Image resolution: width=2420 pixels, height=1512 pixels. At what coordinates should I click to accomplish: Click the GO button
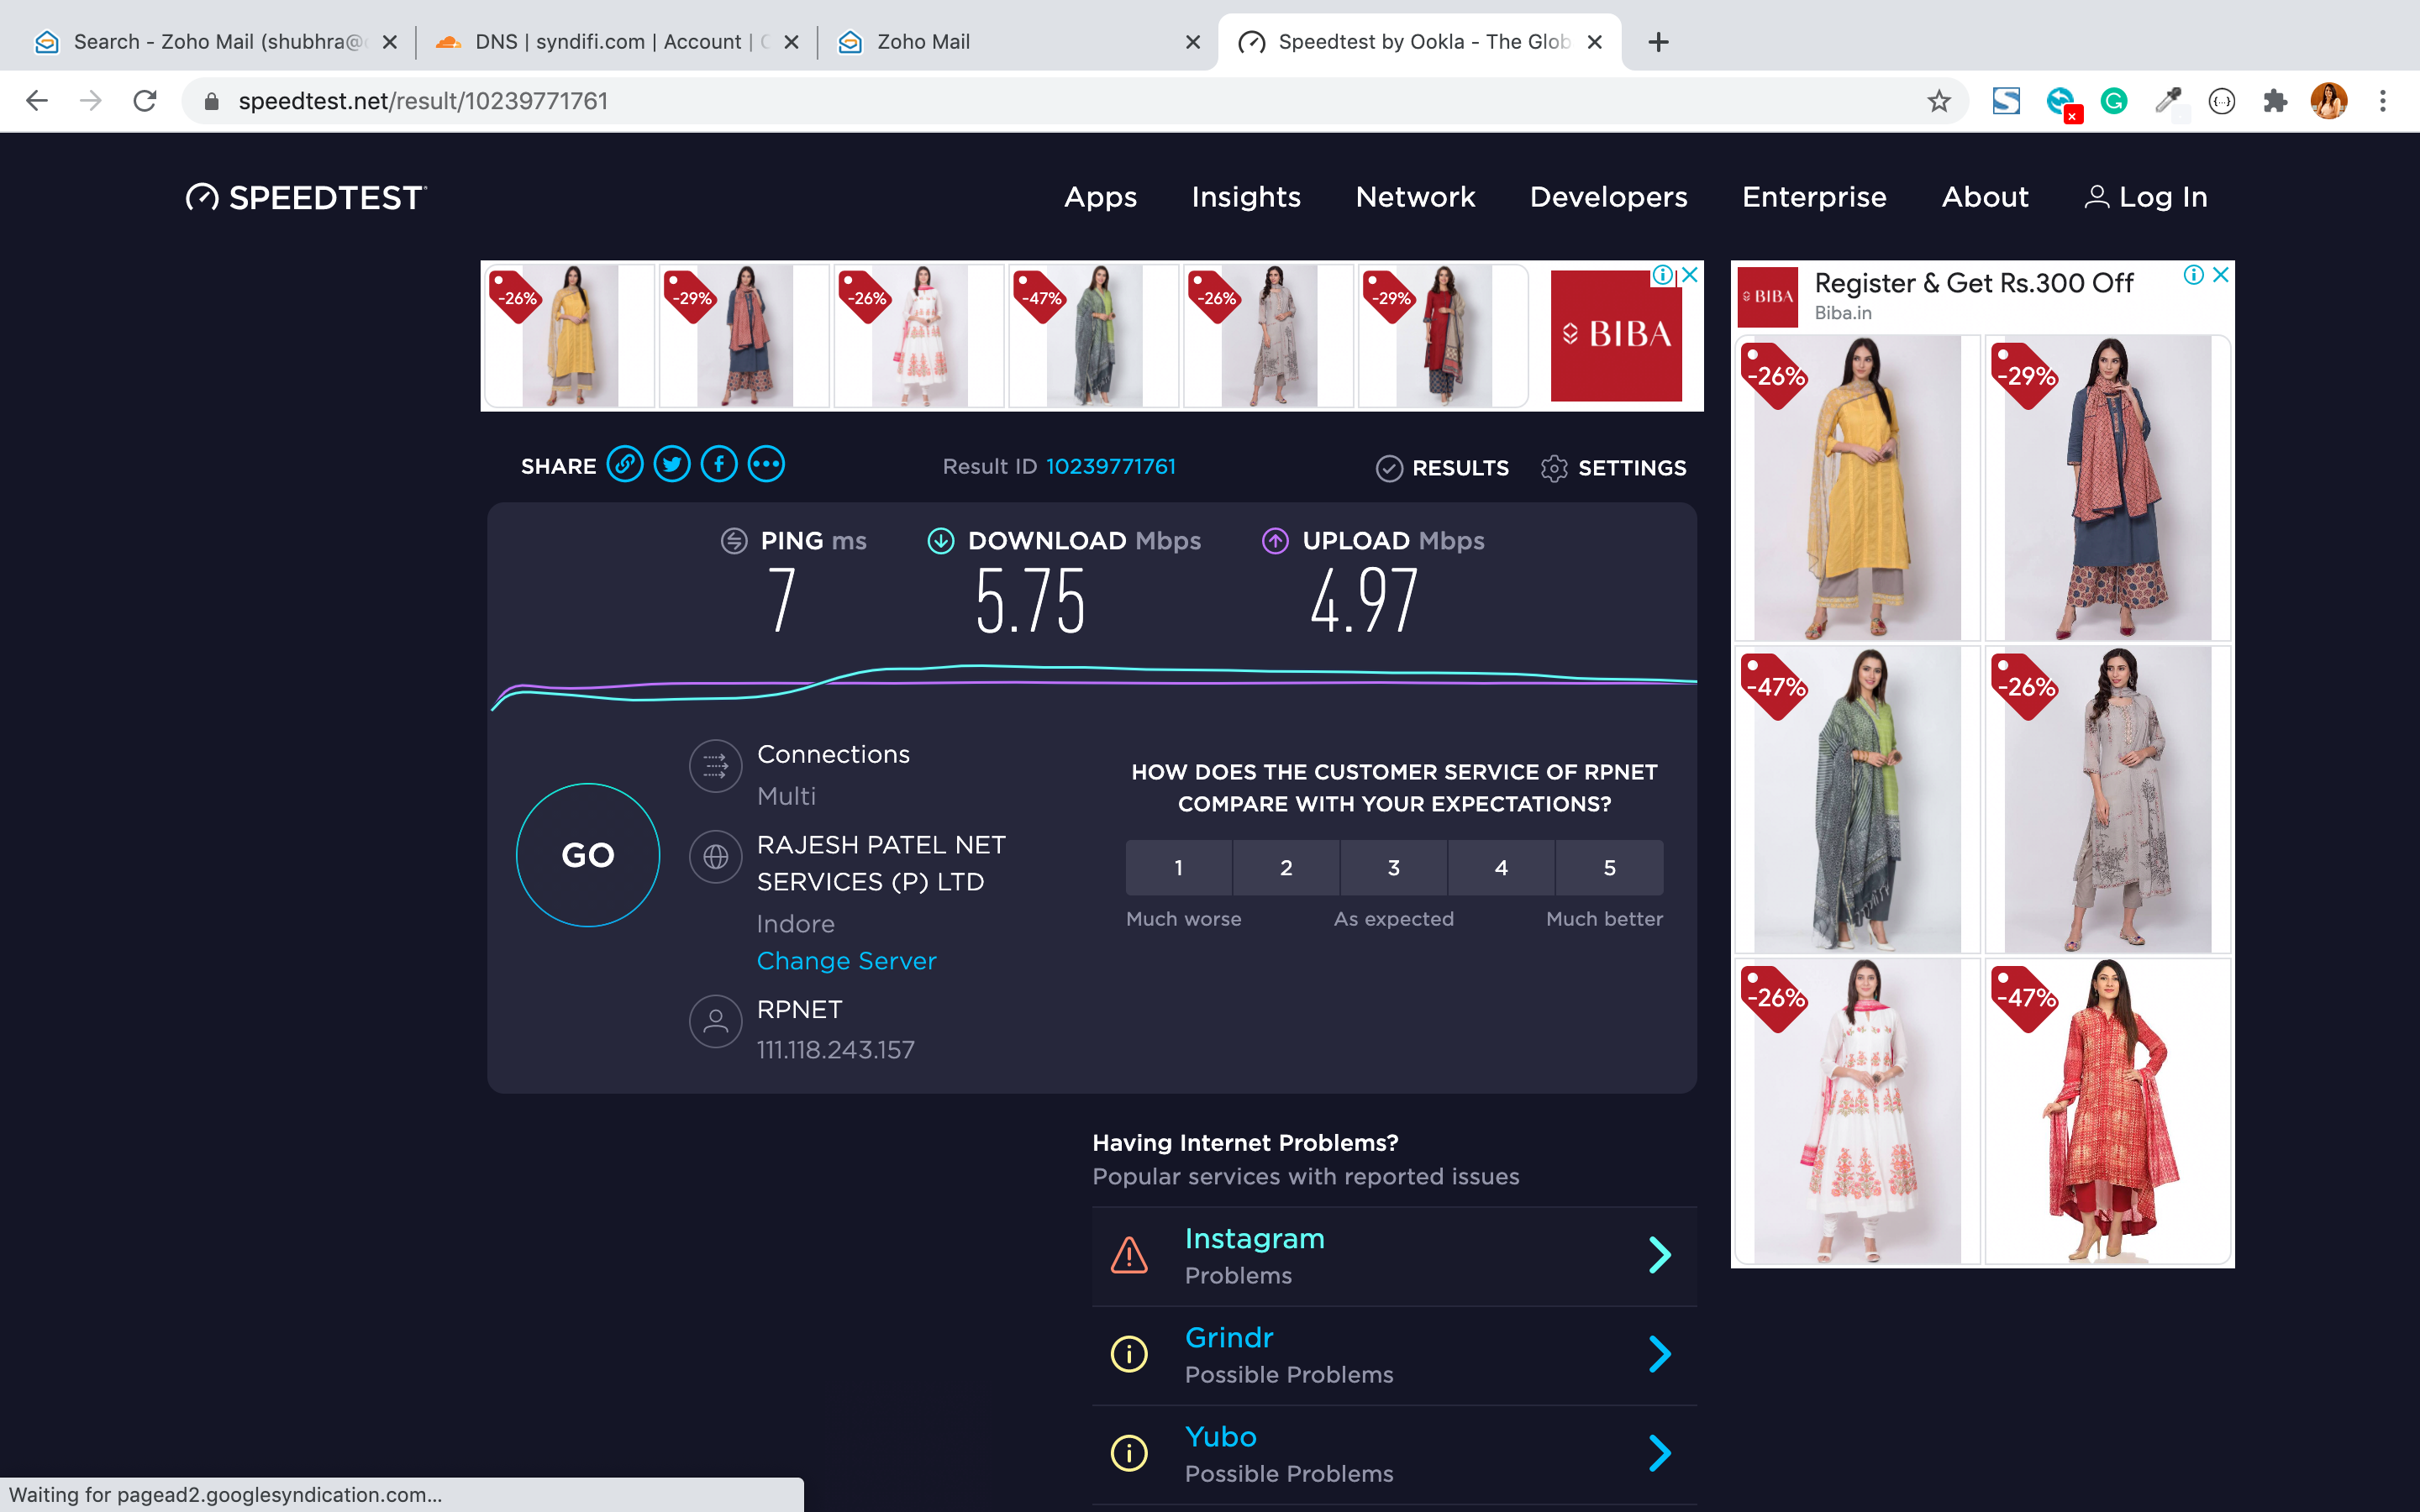(588, 855)
